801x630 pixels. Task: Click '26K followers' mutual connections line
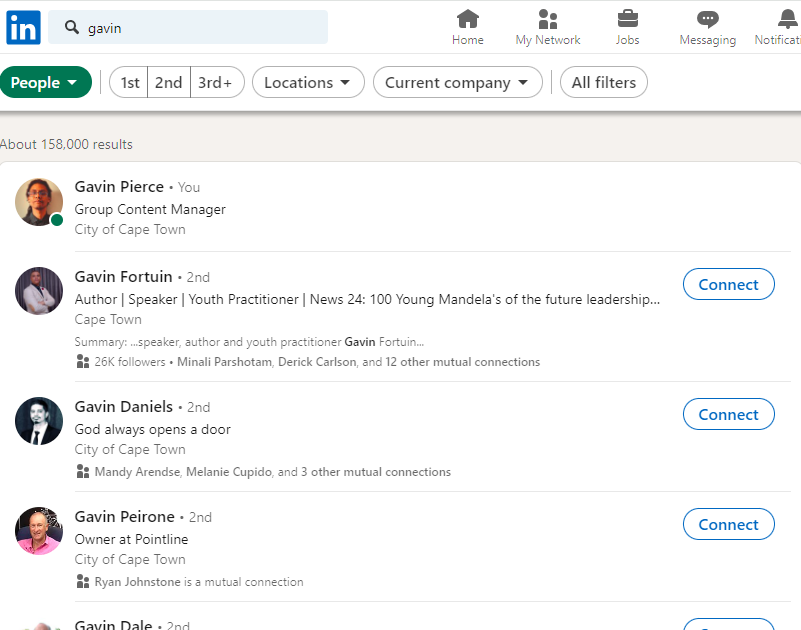[317, 362]
